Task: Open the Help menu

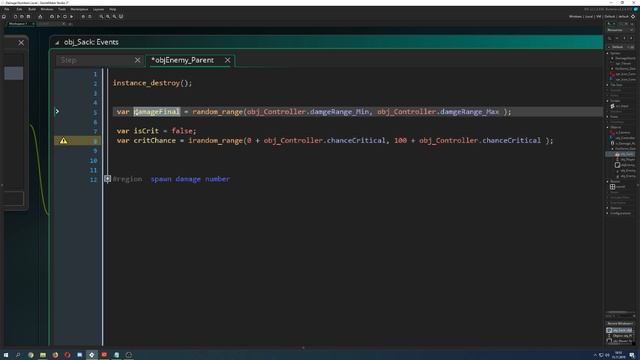Action: [113, 9]
